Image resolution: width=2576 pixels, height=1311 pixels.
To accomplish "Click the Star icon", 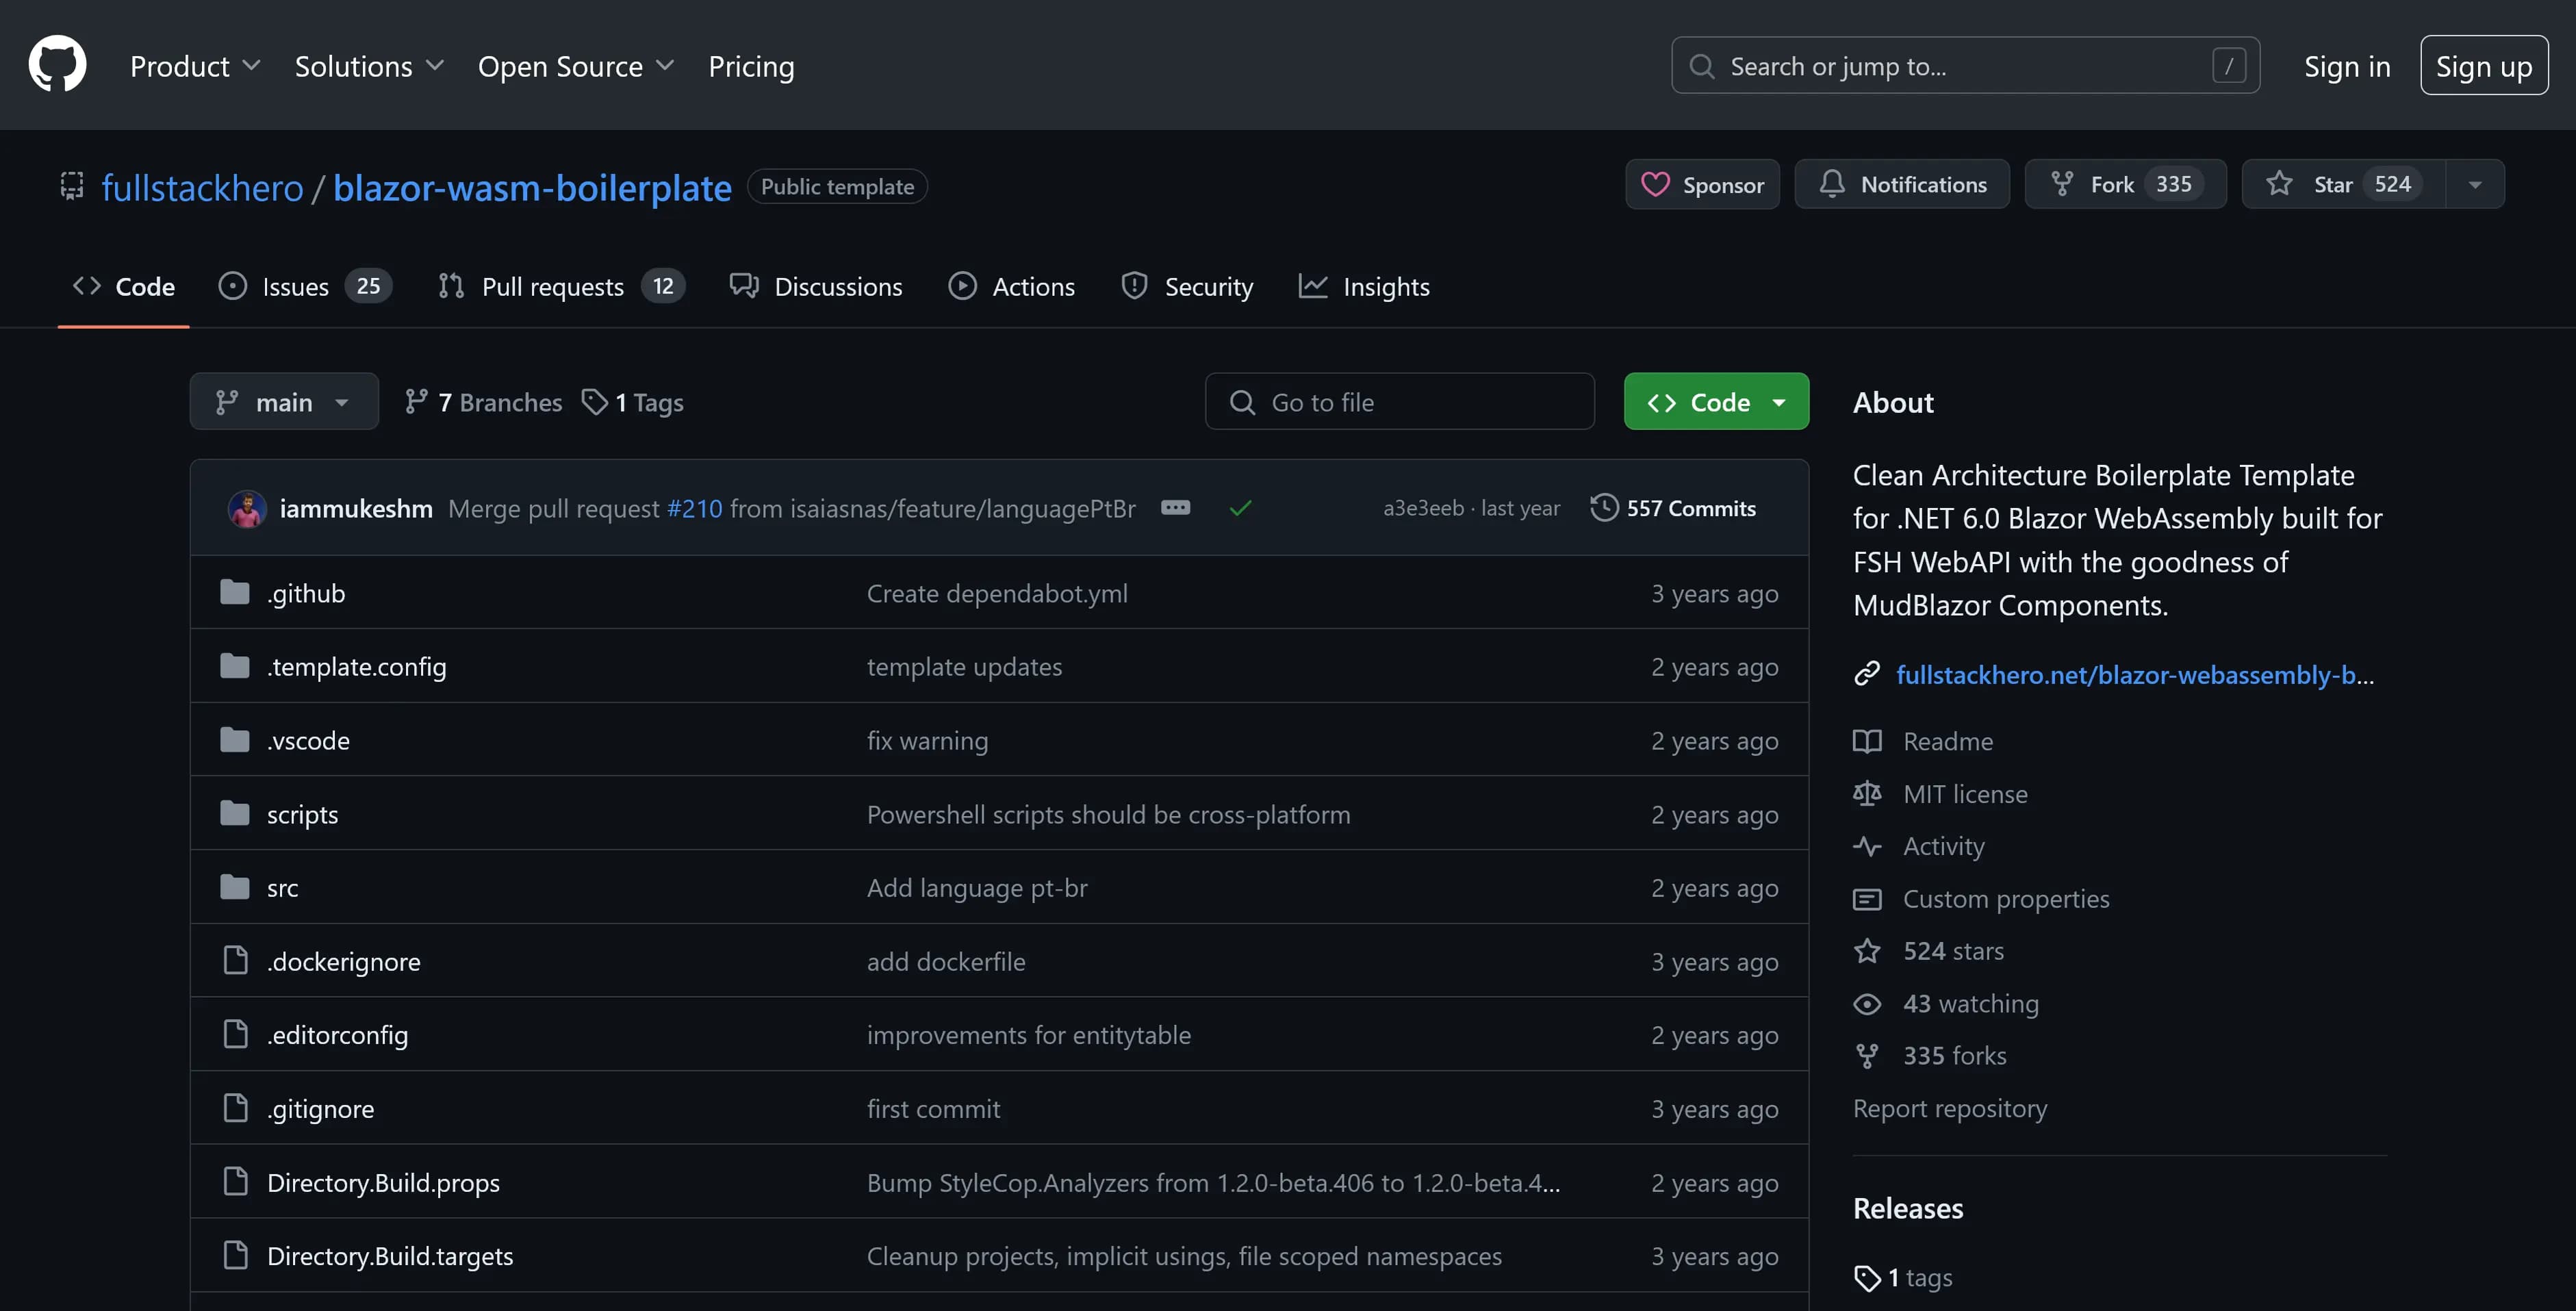I will coord(2279,184).
